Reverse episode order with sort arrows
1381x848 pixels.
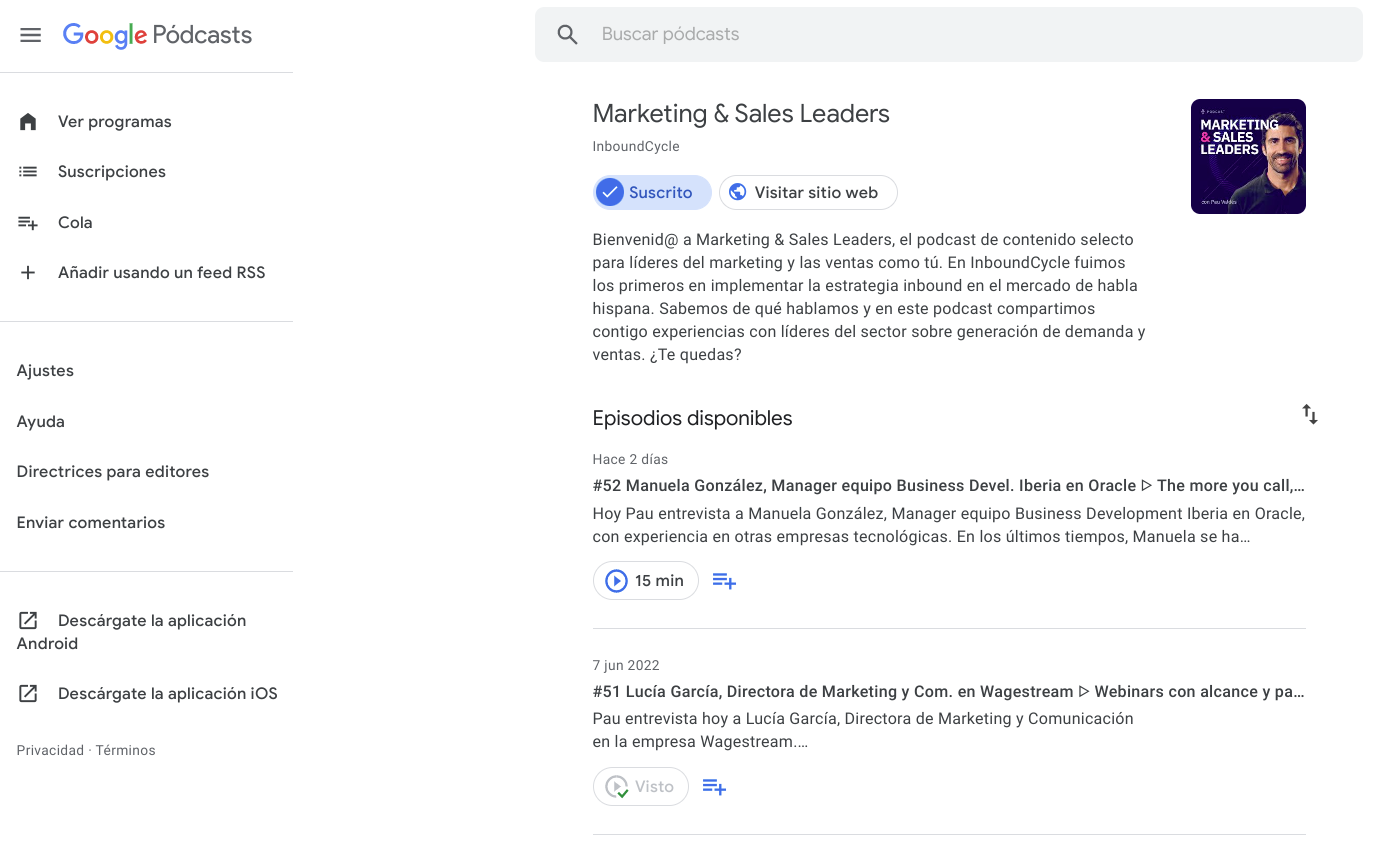pos(1310,414)
